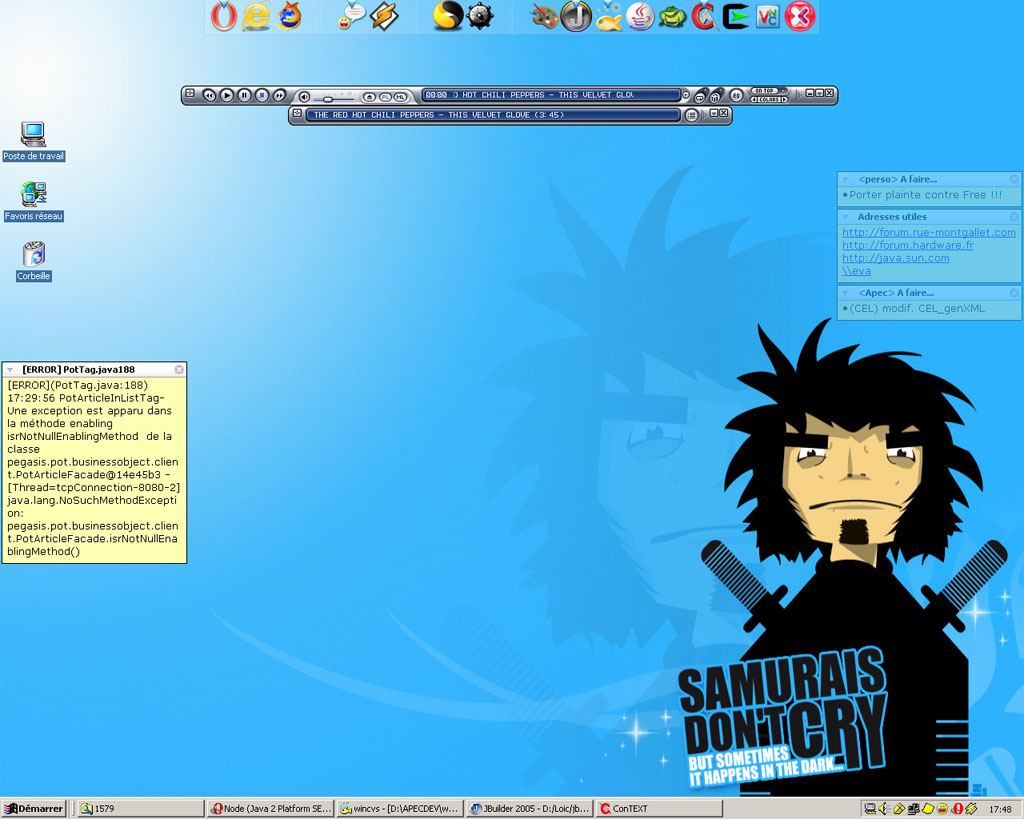Select the Corbeille recycle bin
Viewport: 1024px width, 819px height.
(x=33, y=261)
